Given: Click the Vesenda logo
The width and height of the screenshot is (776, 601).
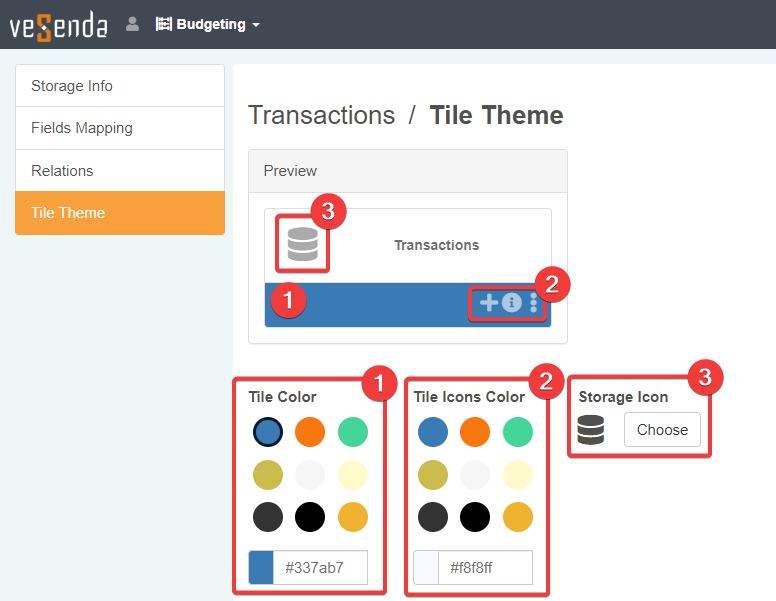Looking at the screenshot, I should pyautogui.click(x=58, y=25).
